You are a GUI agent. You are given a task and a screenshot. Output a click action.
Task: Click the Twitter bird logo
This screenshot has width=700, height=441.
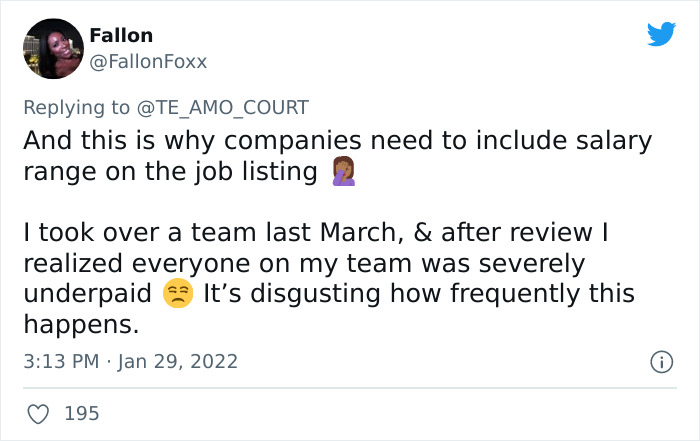point(661,34)
